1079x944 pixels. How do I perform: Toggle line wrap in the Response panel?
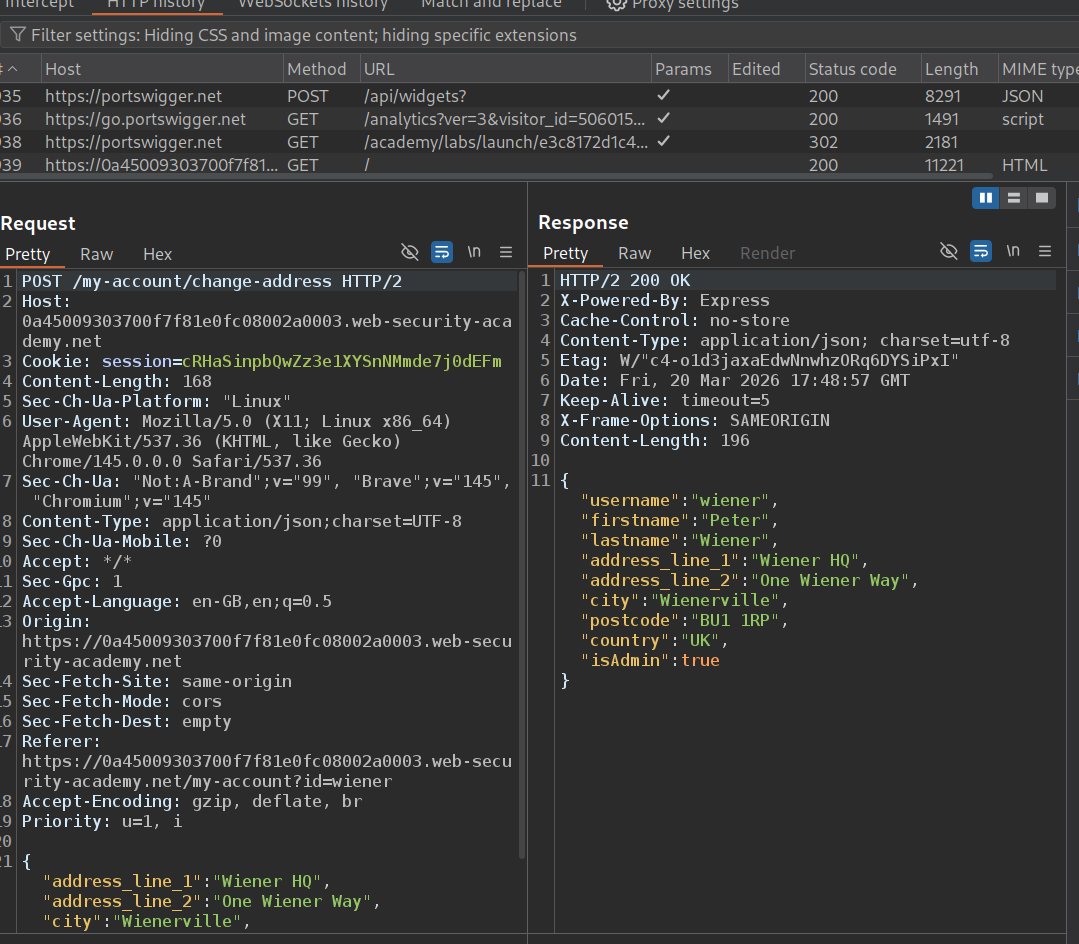(981, 252)
